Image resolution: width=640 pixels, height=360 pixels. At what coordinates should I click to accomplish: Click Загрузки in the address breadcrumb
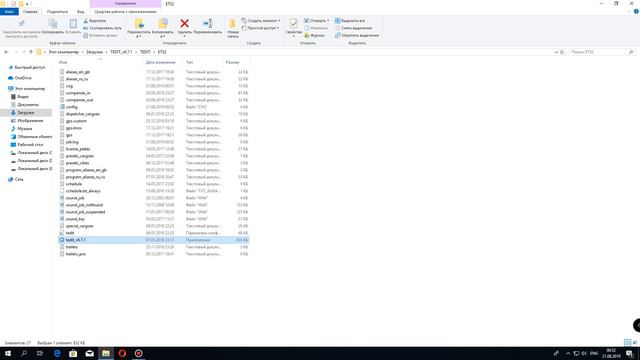94,52
